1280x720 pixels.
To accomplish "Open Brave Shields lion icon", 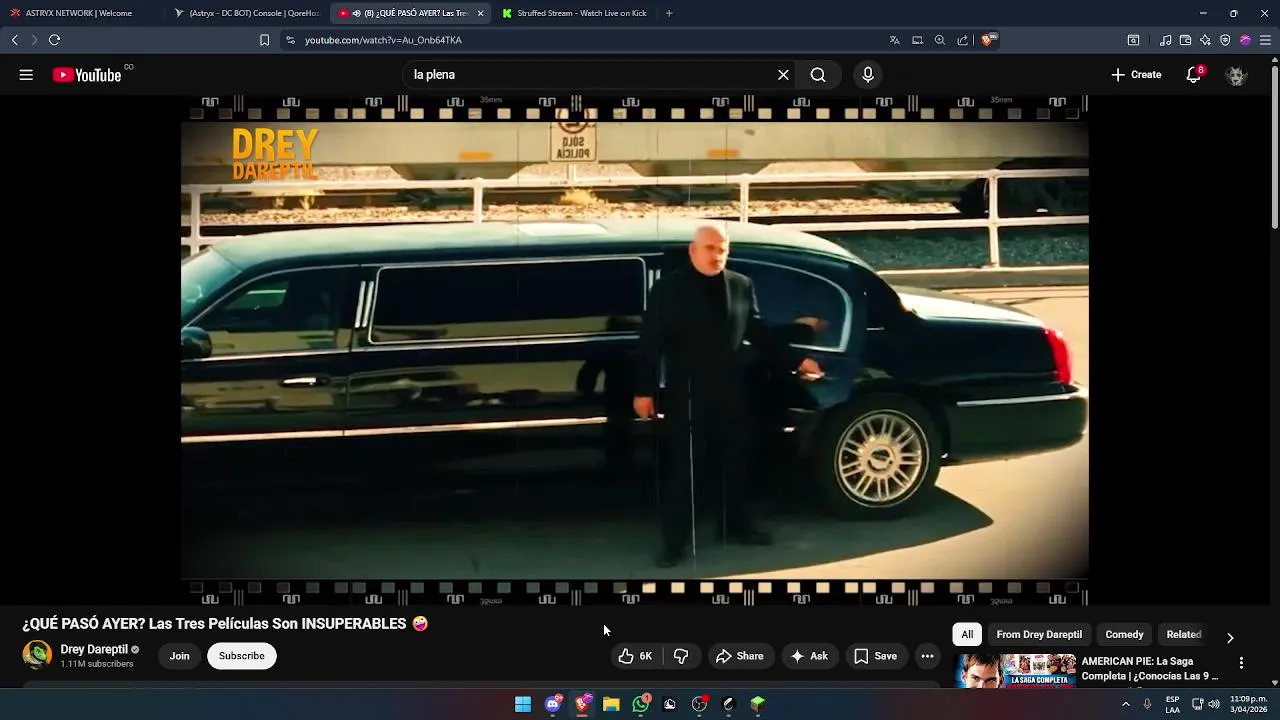I will pyautogui.click(x=988, y=40).
